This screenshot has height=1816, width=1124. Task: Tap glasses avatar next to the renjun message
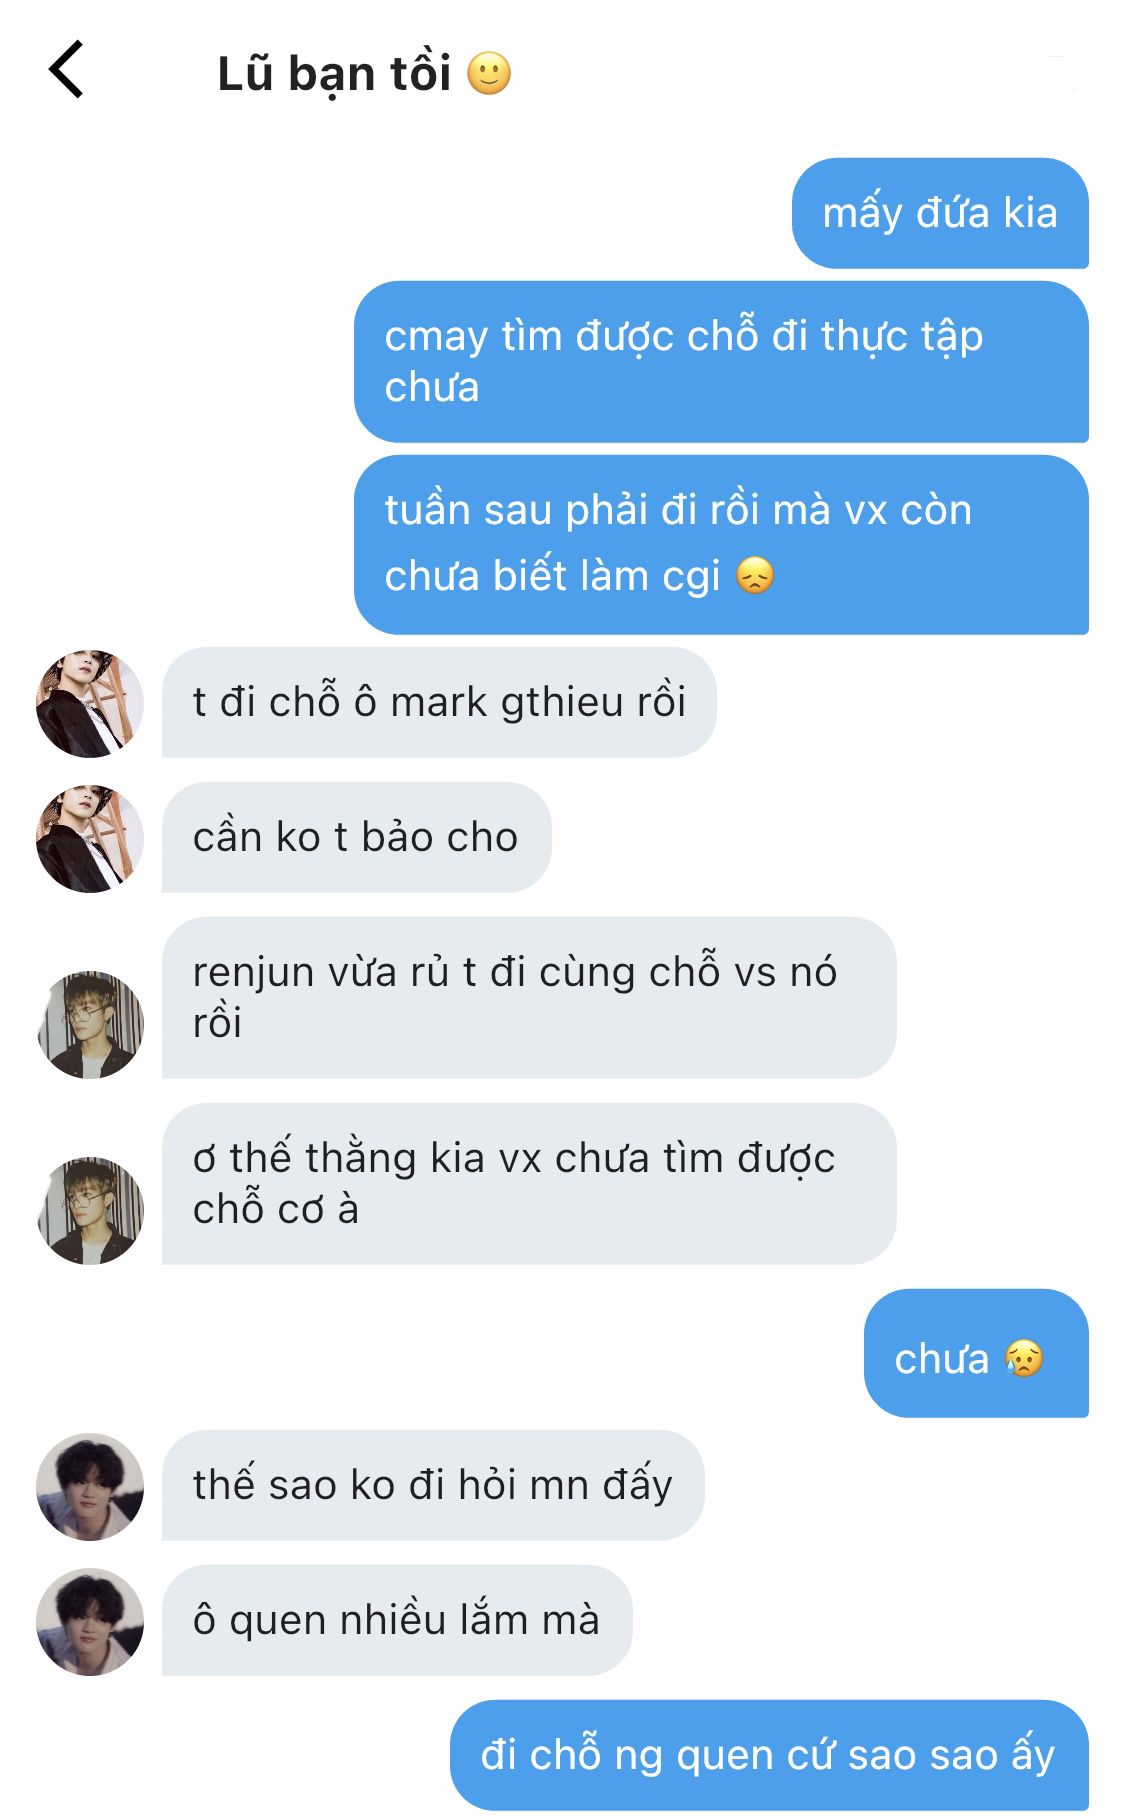(90, 1024)
